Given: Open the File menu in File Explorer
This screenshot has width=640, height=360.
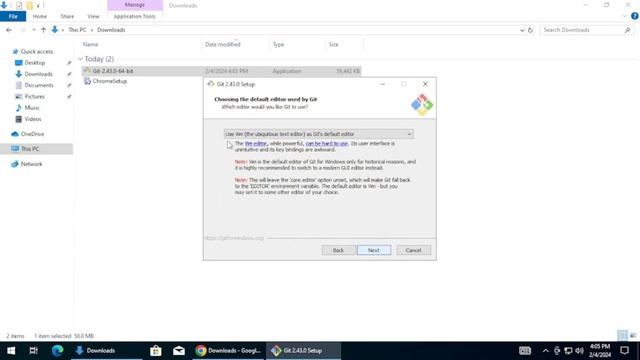Looking at the screenshot, I should (13, 16).
